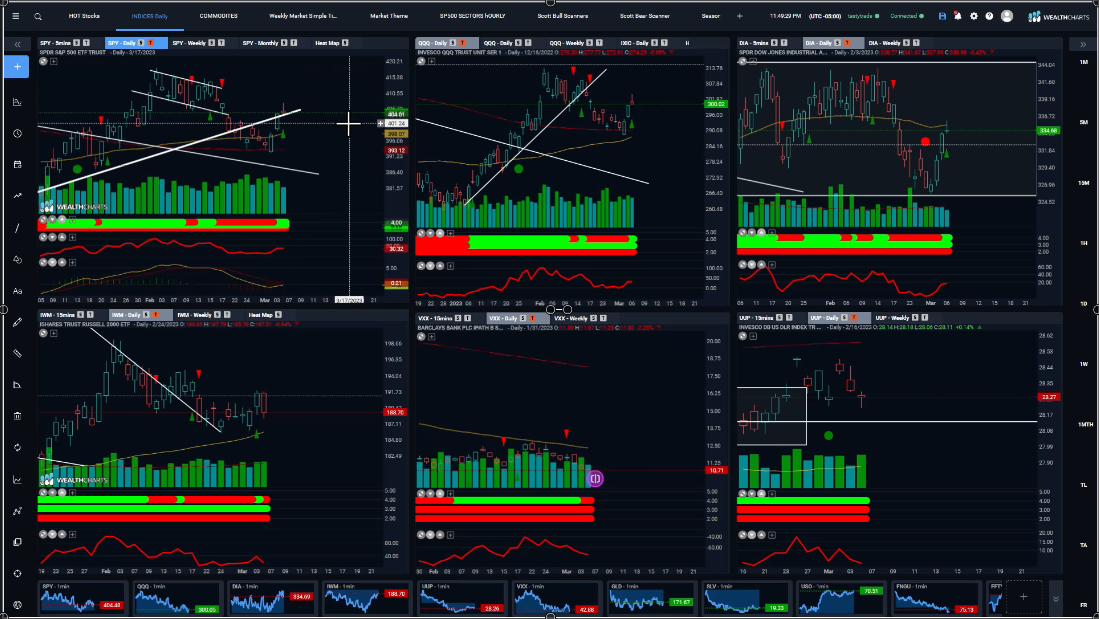
Task: Toggle the S badge on DIA - Weekly tab
Action: [906, 43]
